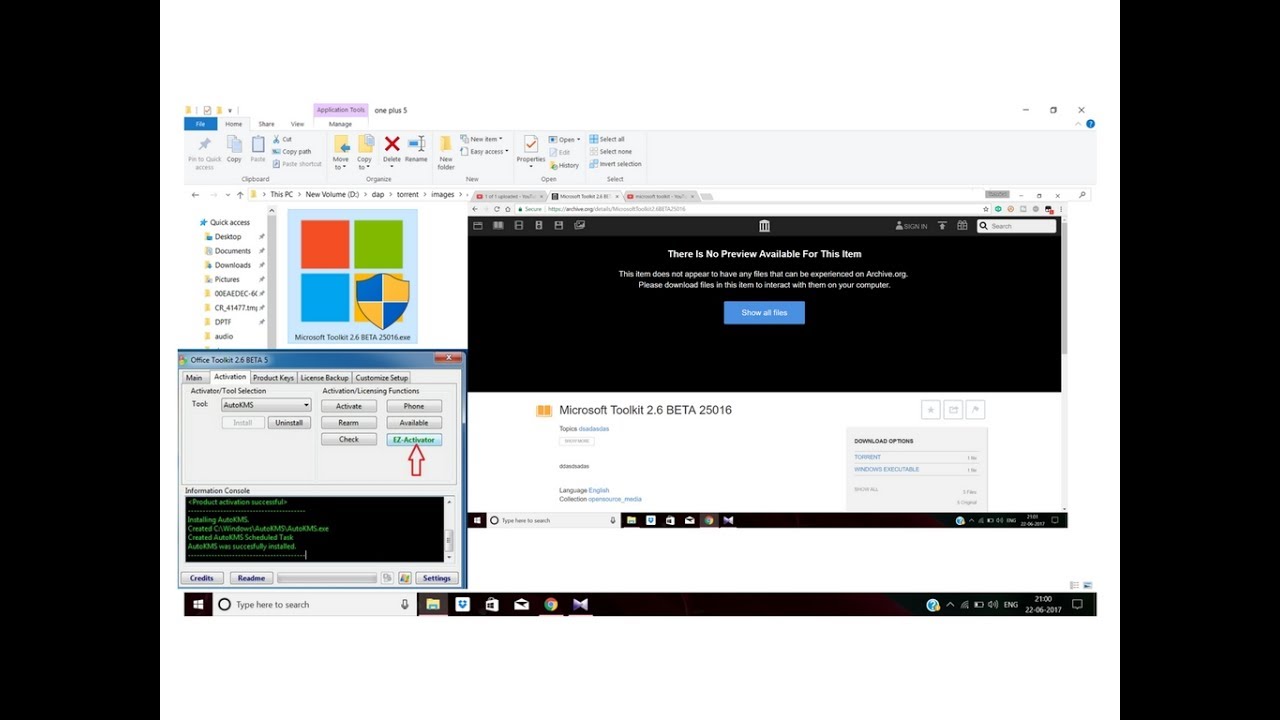The height and width of the screenshot is (720, 1280).
Task: Open the Explorer File menu
Action: 200,124
